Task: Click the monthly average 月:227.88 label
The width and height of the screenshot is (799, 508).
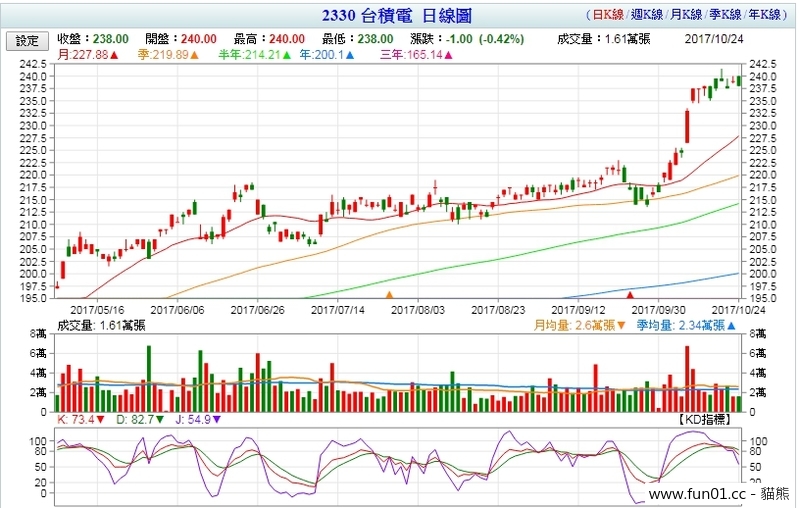Action: (x=88, y=55)
